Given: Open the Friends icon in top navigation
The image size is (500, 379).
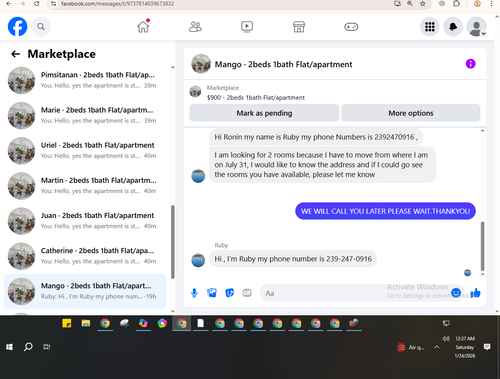Looking at the screenshot, I should (195, 27).
